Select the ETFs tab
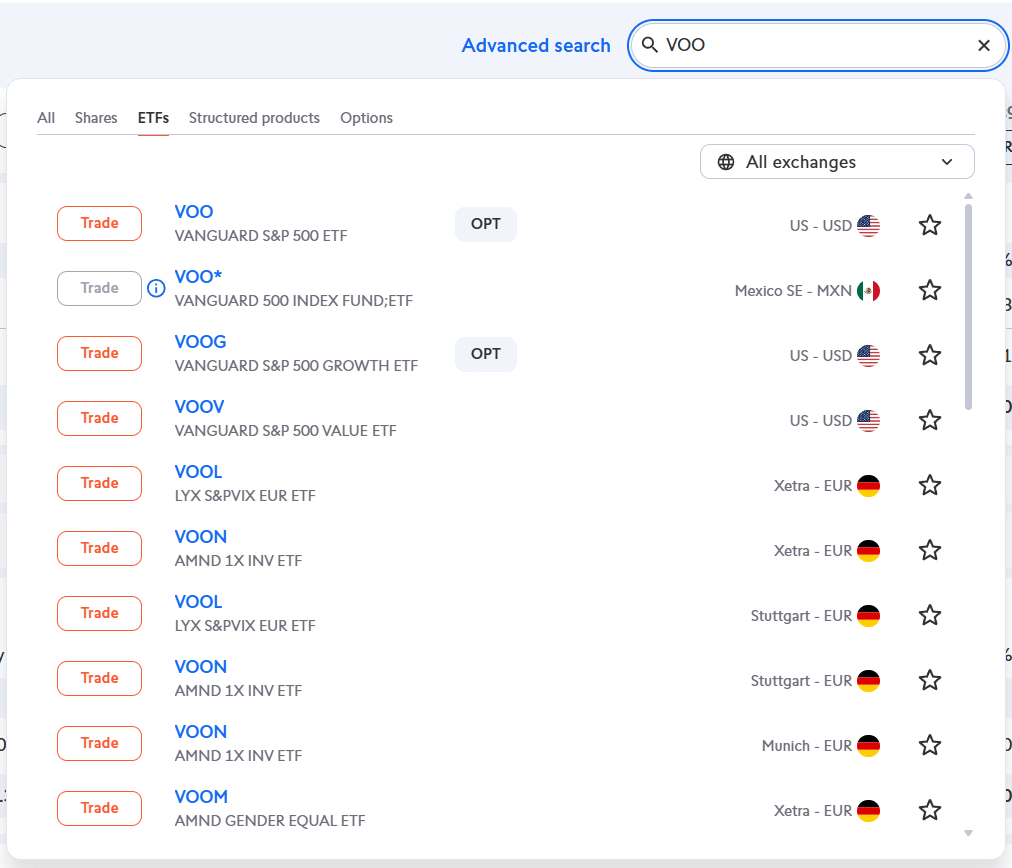 153,118
